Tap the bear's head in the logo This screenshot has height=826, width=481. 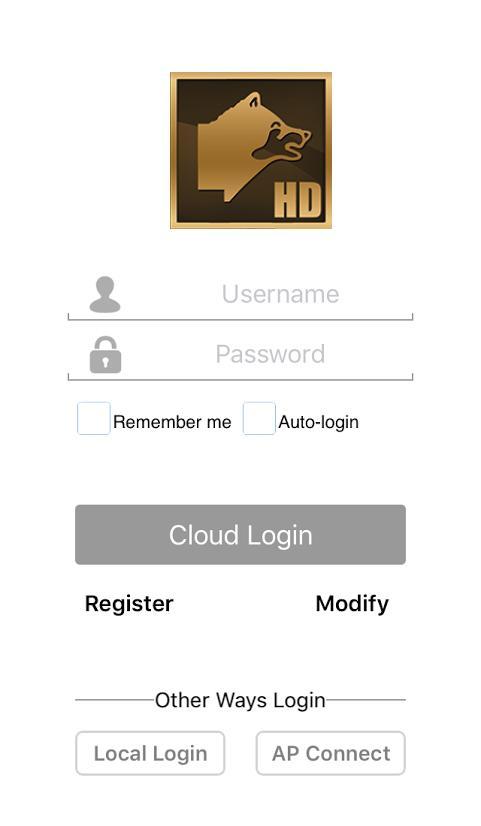pos(277,129)
